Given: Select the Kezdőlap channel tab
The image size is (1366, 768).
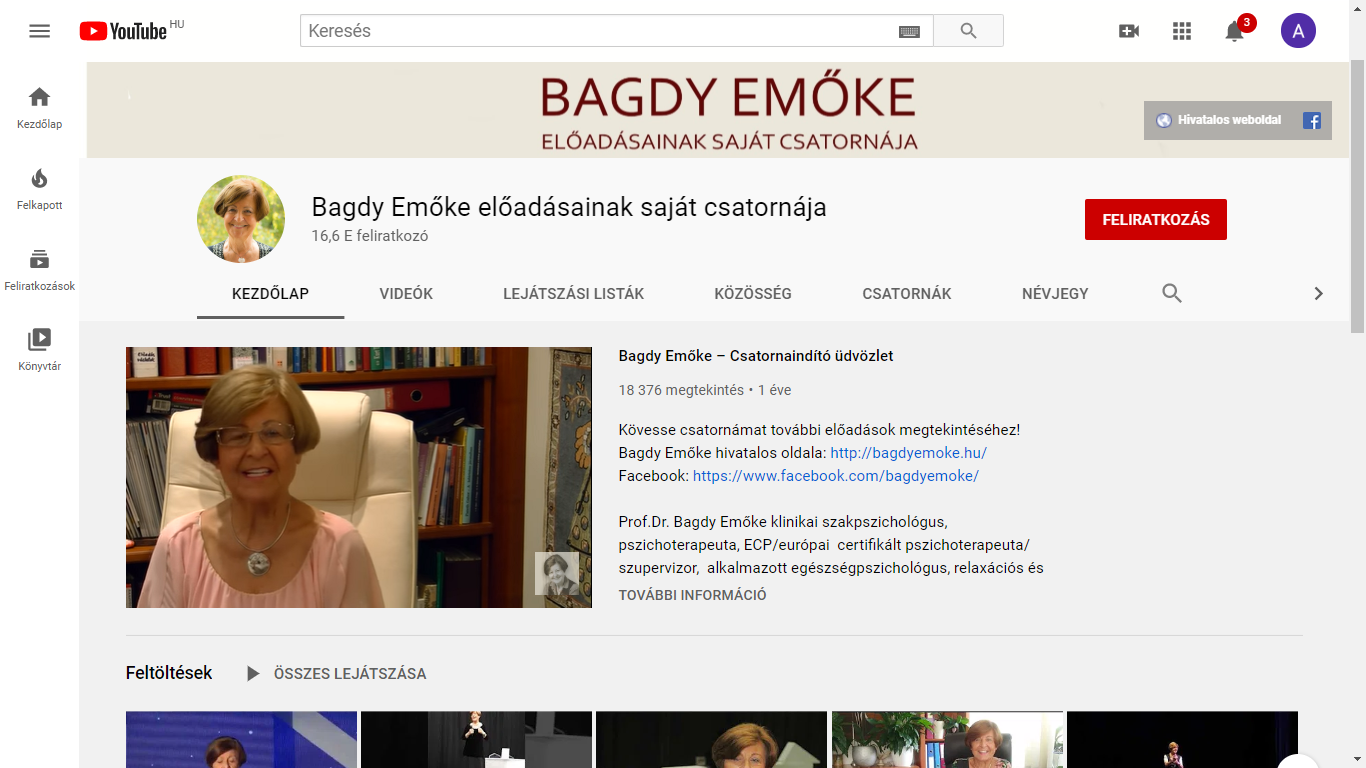Looking at the screenshot, I should [x=270, y=293].
